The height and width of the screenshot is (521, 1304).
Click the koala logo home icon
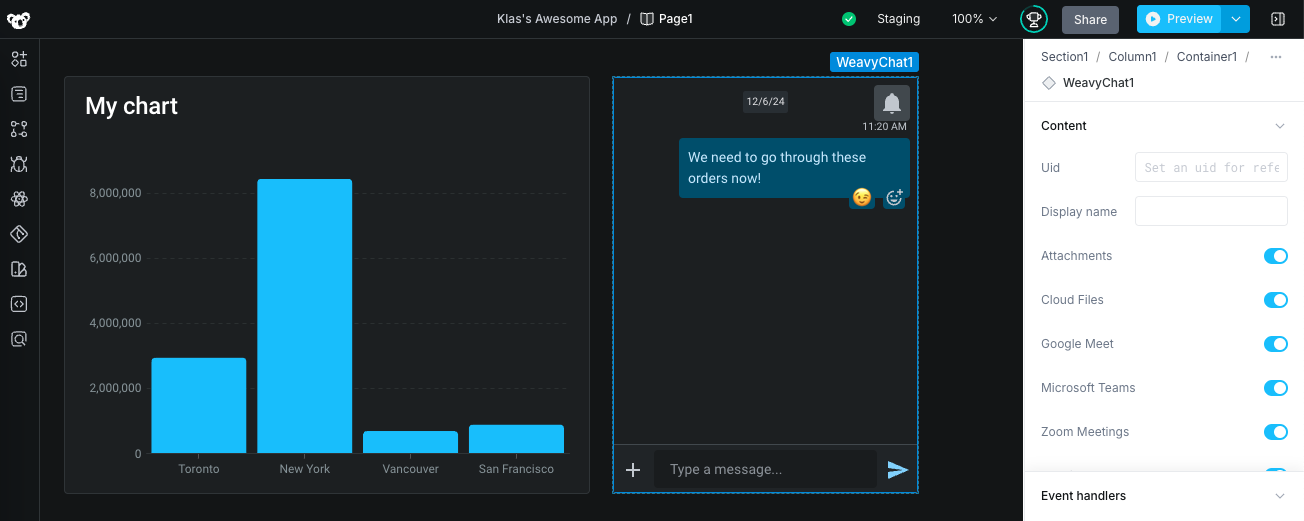click(x=19, y=19)
